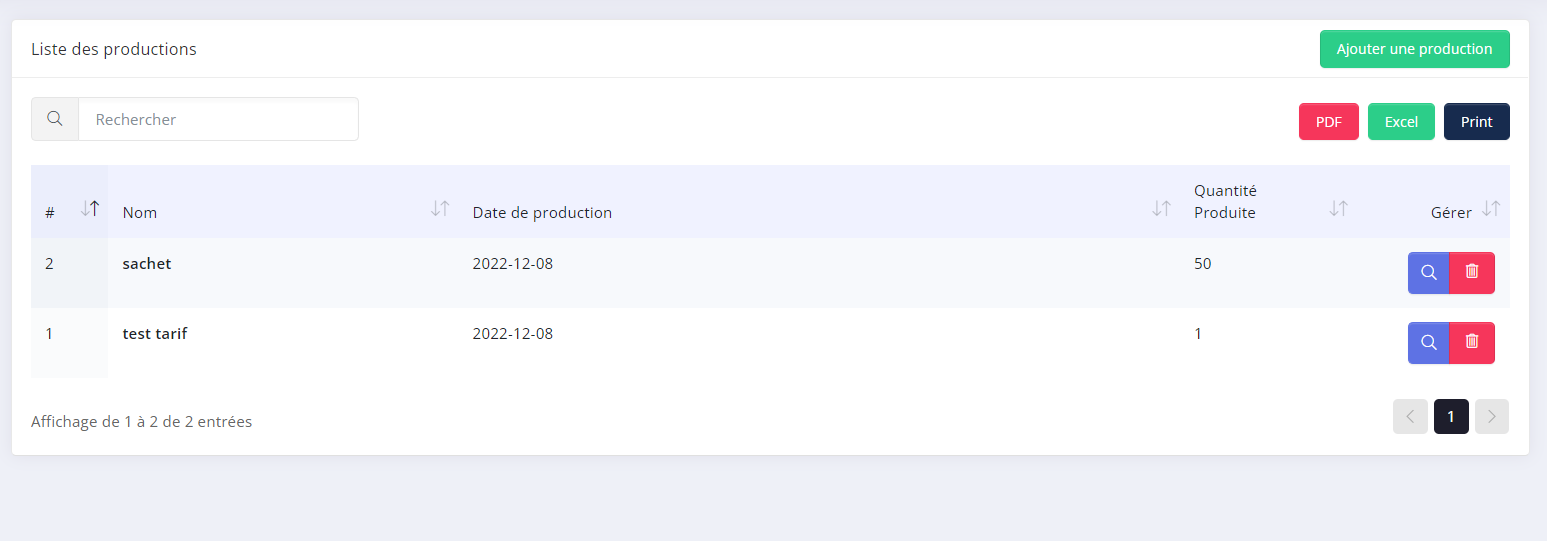The image size is (1547, 541).
Task: Go to next page chevron
Action: (x=1491, y=417)
